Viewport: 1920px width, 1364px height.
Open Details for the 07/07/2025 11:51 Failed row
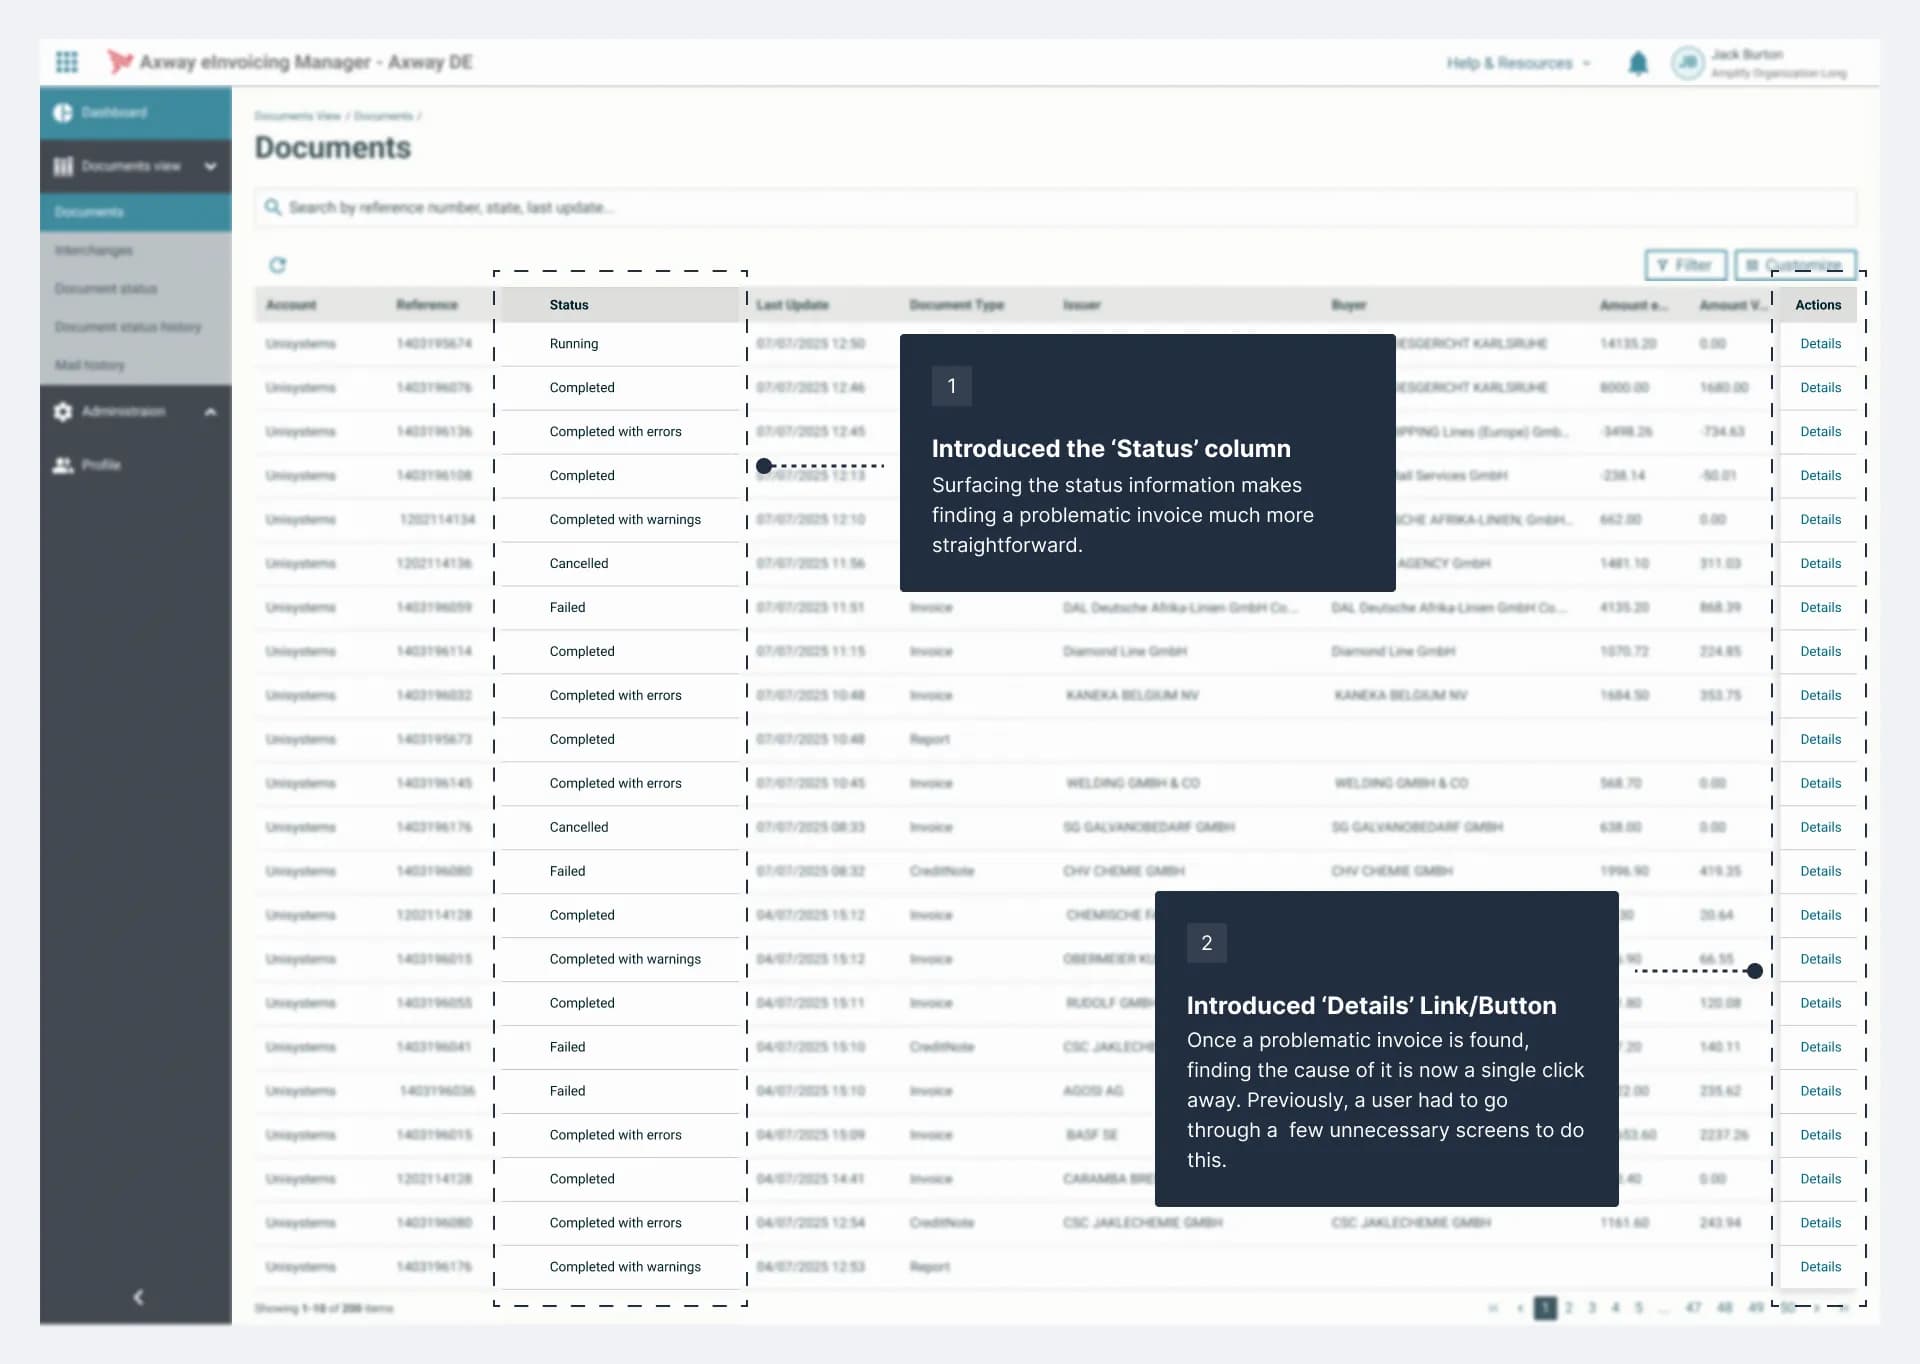(x=1820, y=607)
